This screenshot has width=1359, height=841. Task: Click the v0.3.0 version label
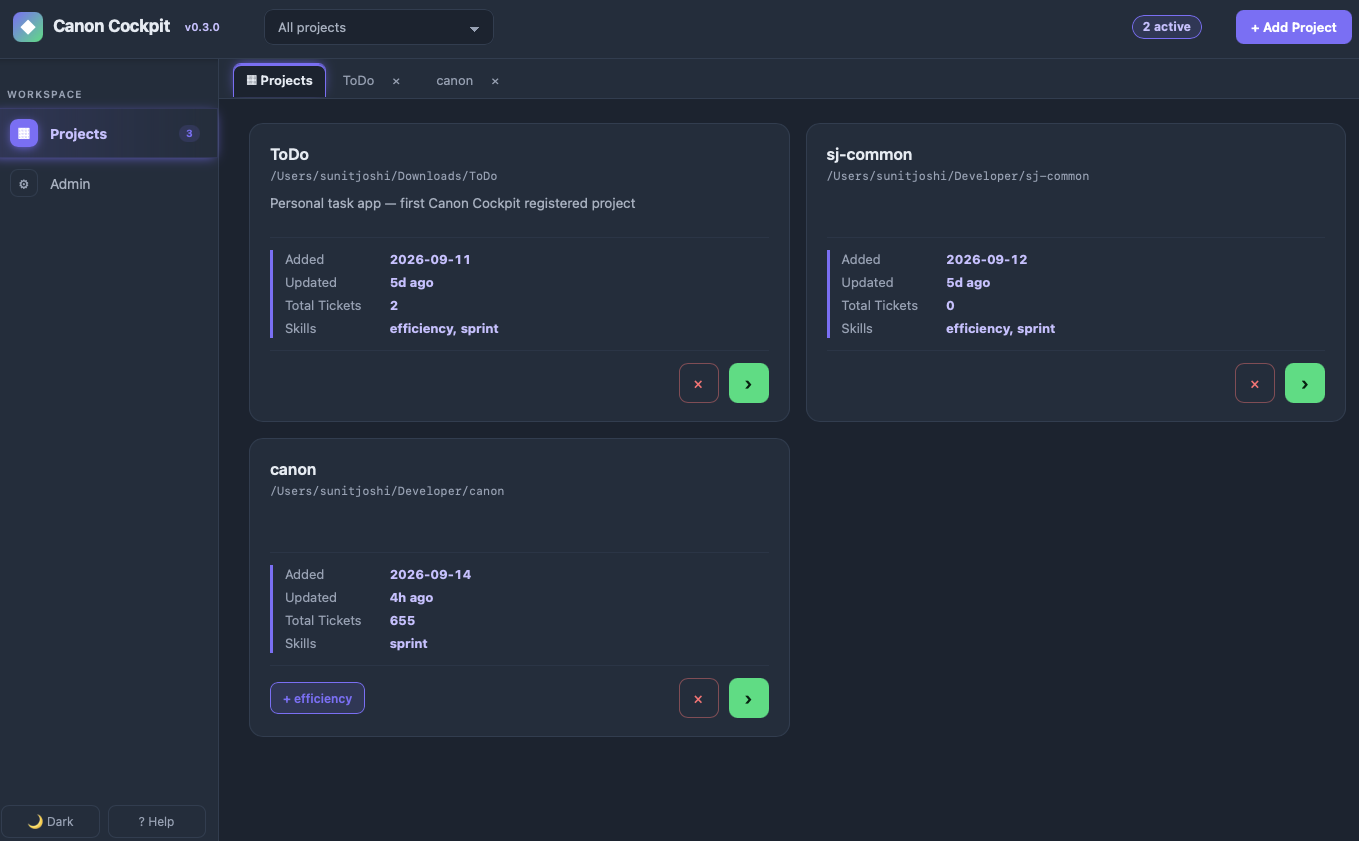pos(202,28)
